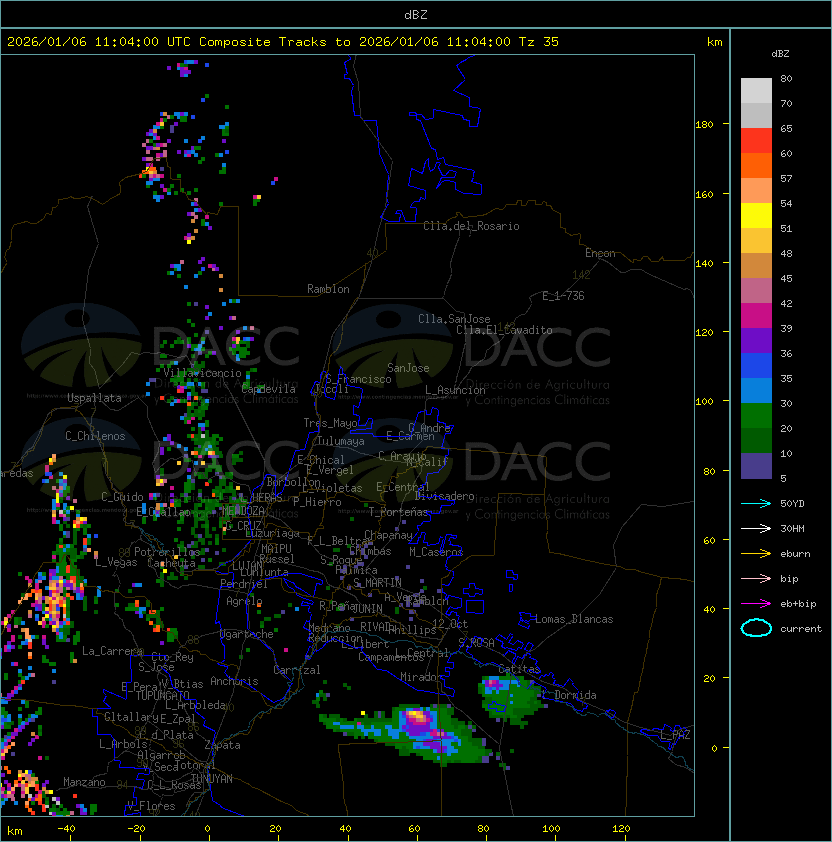Click the white 30HM track arrow in legend
The height and width of the screenshot is (842, 832).
click(x=756, y=528)
